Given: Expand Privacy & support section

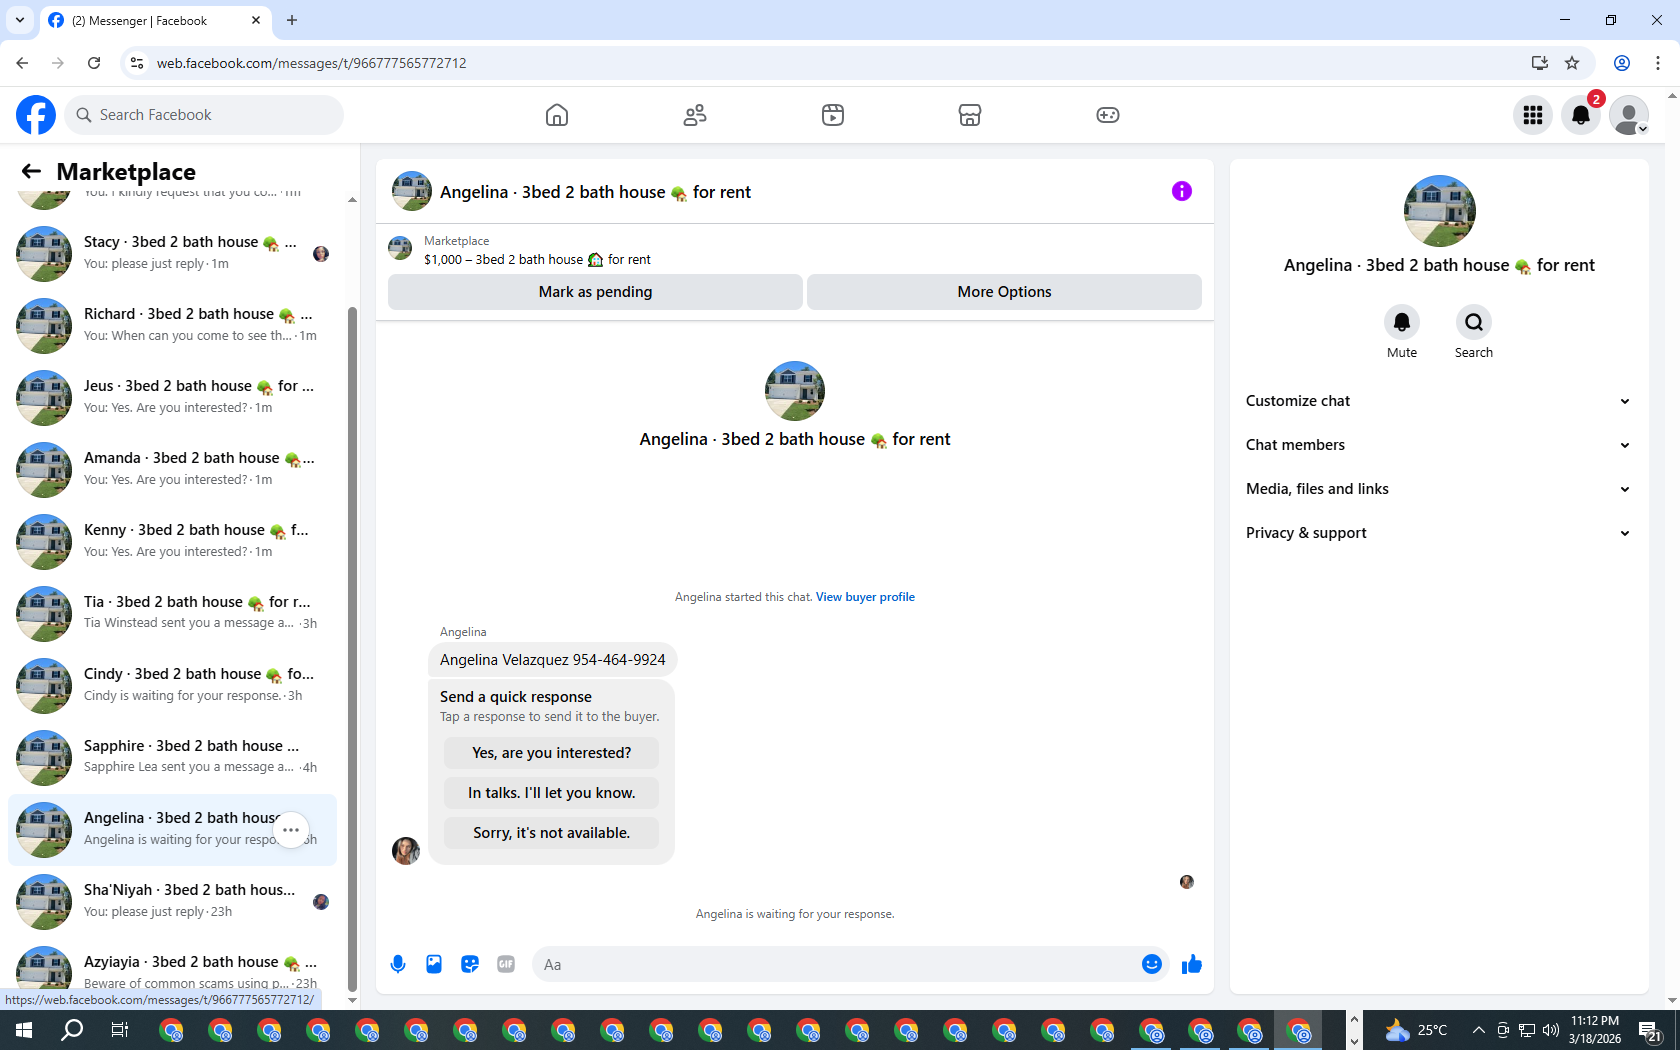Looking at the screenshot, I should click(x=1438, y=533).
